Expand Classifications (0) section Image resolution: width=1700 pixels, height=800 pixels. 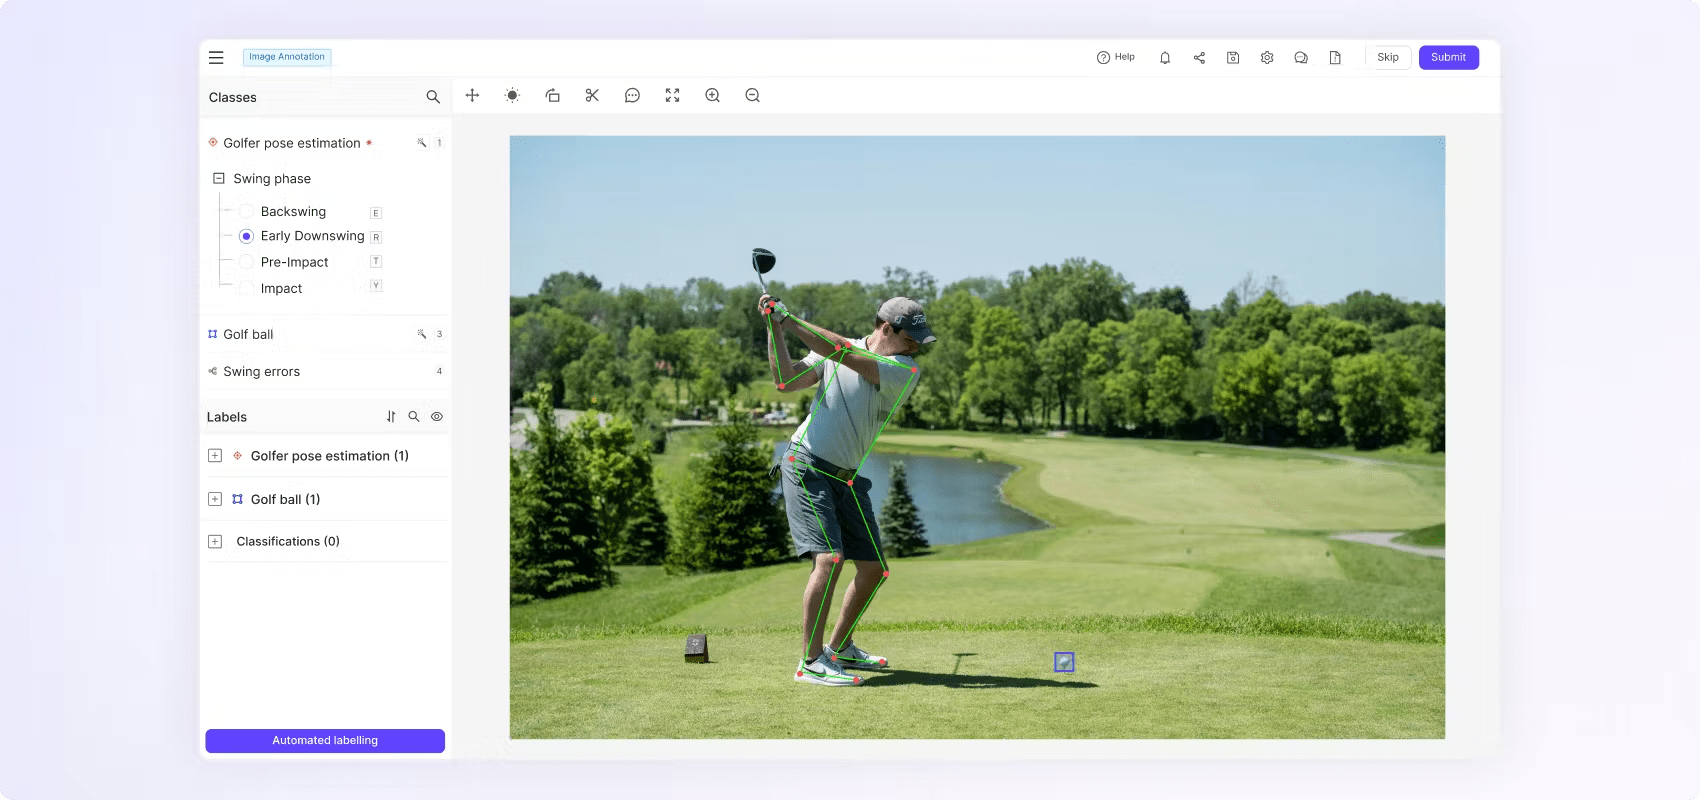[x=215, y=541]
